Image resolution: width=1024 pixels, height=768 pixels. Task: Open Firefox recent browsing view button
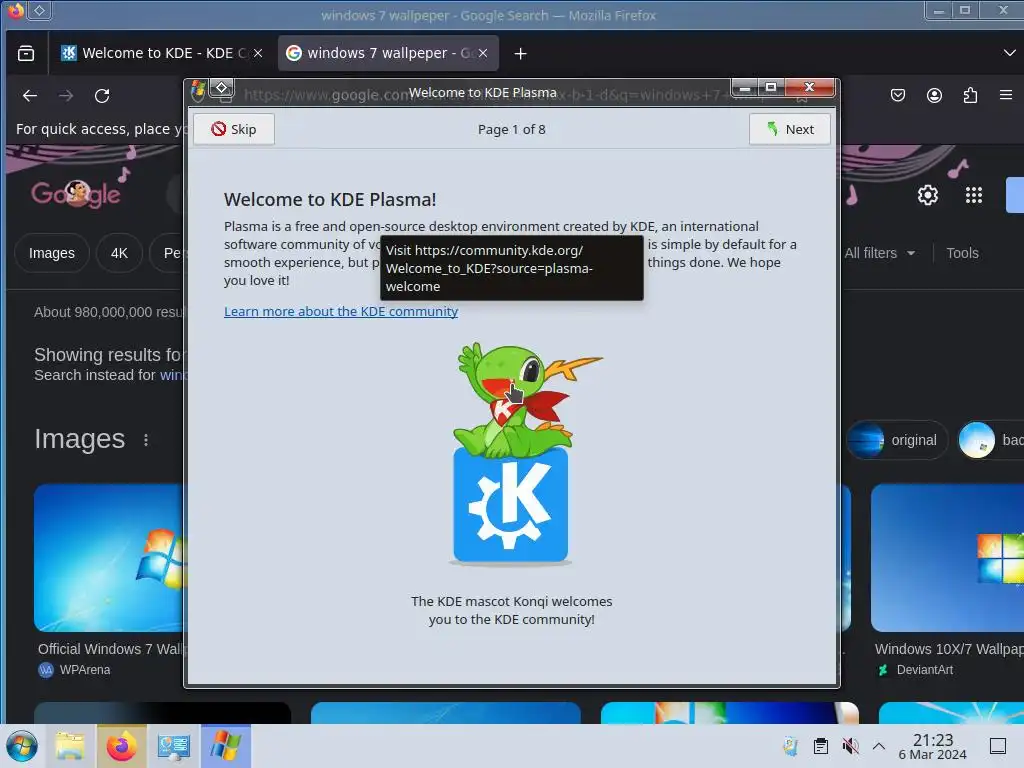point(26,53)
